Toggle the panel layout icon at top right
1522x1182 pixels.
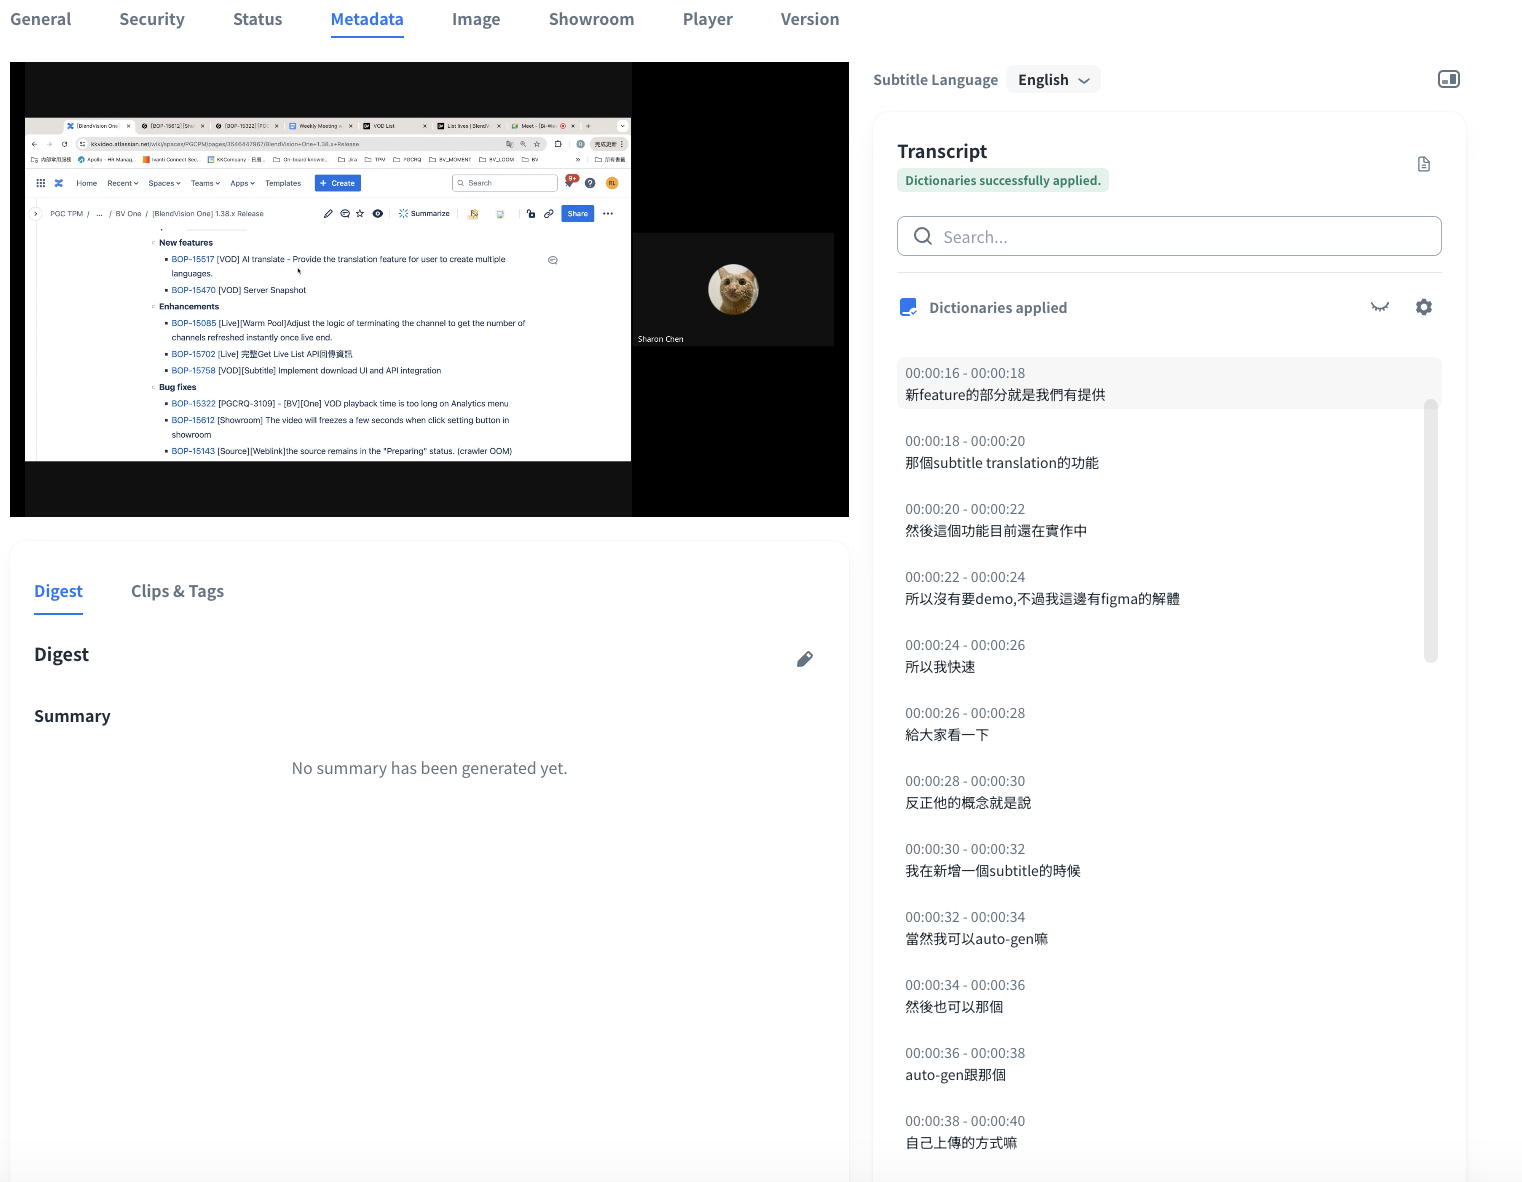coord(1448,79)
